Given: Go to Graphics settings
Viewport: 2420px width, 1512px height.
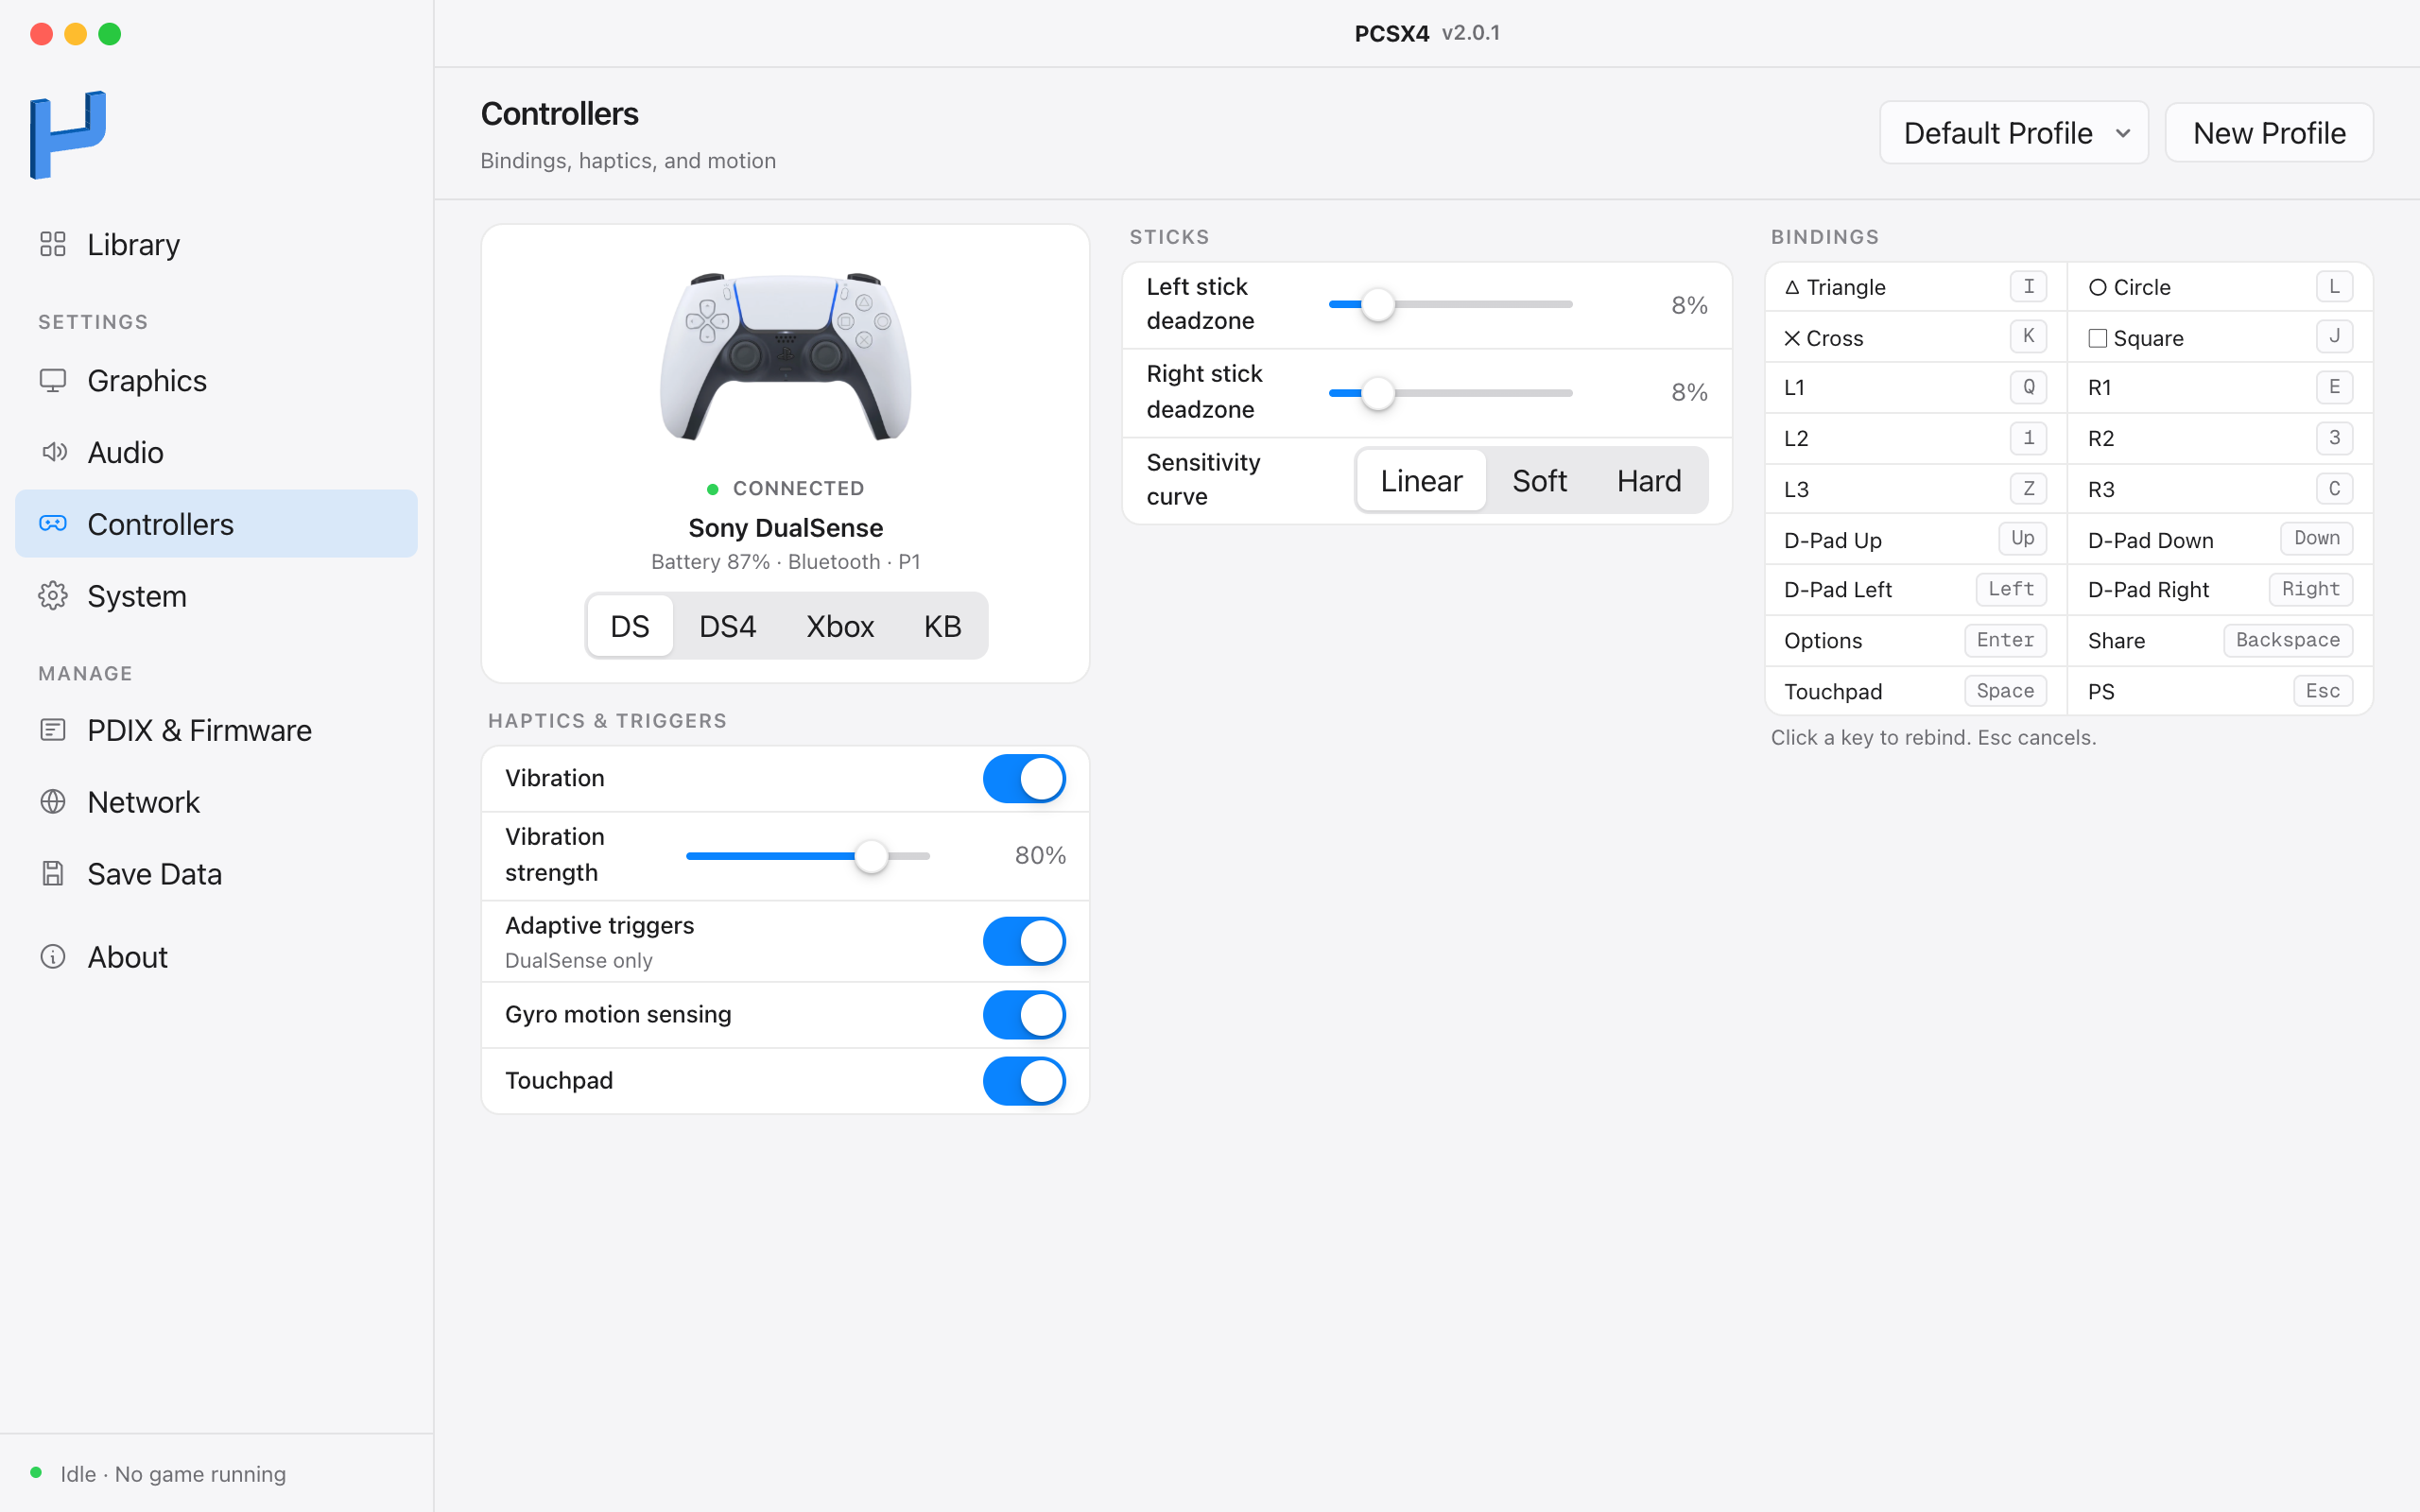Looking at the screenshot, I should coord(216,380).
